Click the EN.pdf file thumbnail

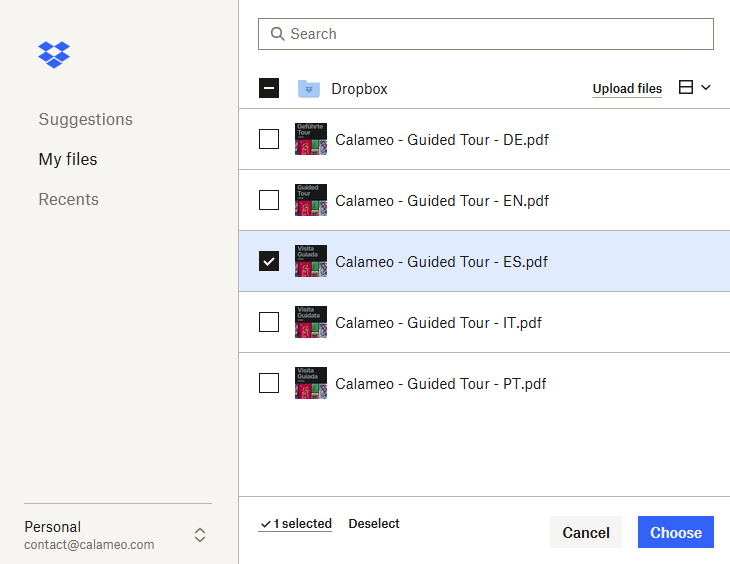[x=311, y=200]
